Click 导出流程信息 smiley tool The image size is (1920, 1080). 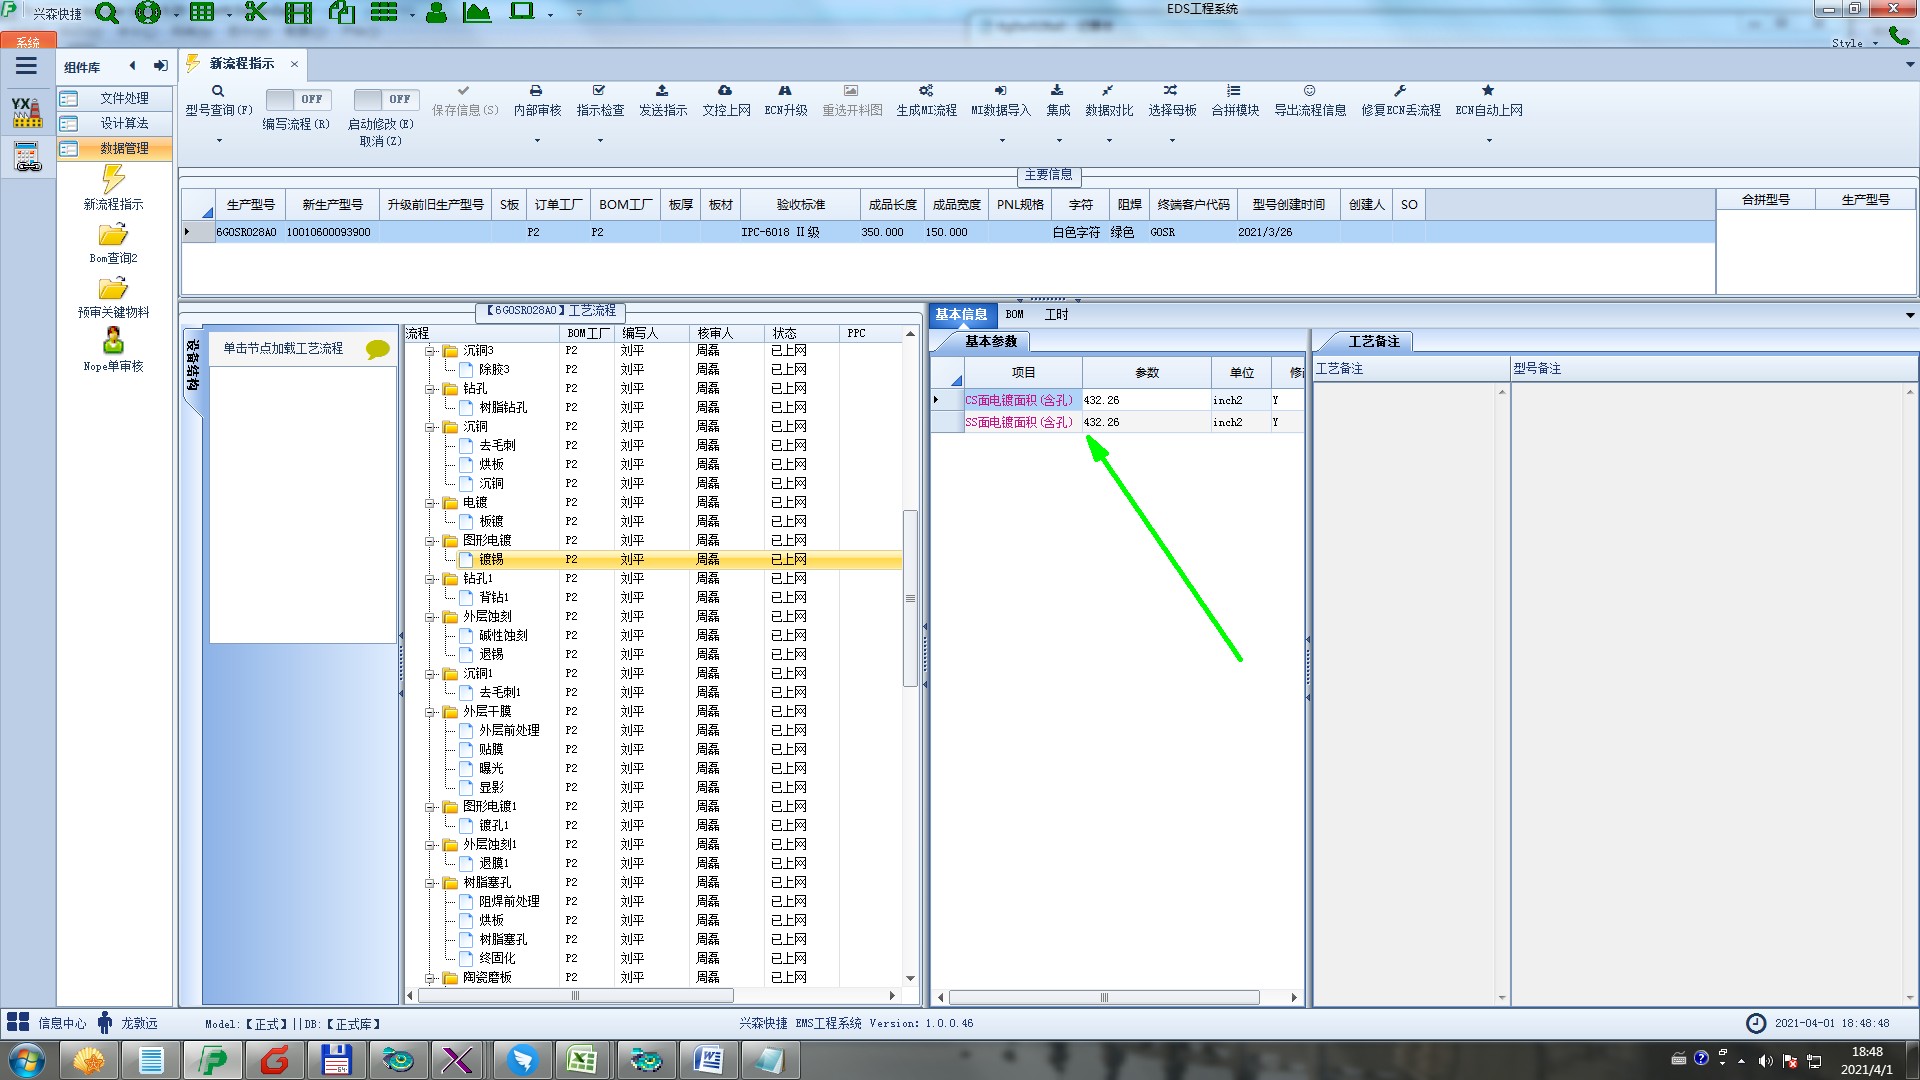point(1310,100)
